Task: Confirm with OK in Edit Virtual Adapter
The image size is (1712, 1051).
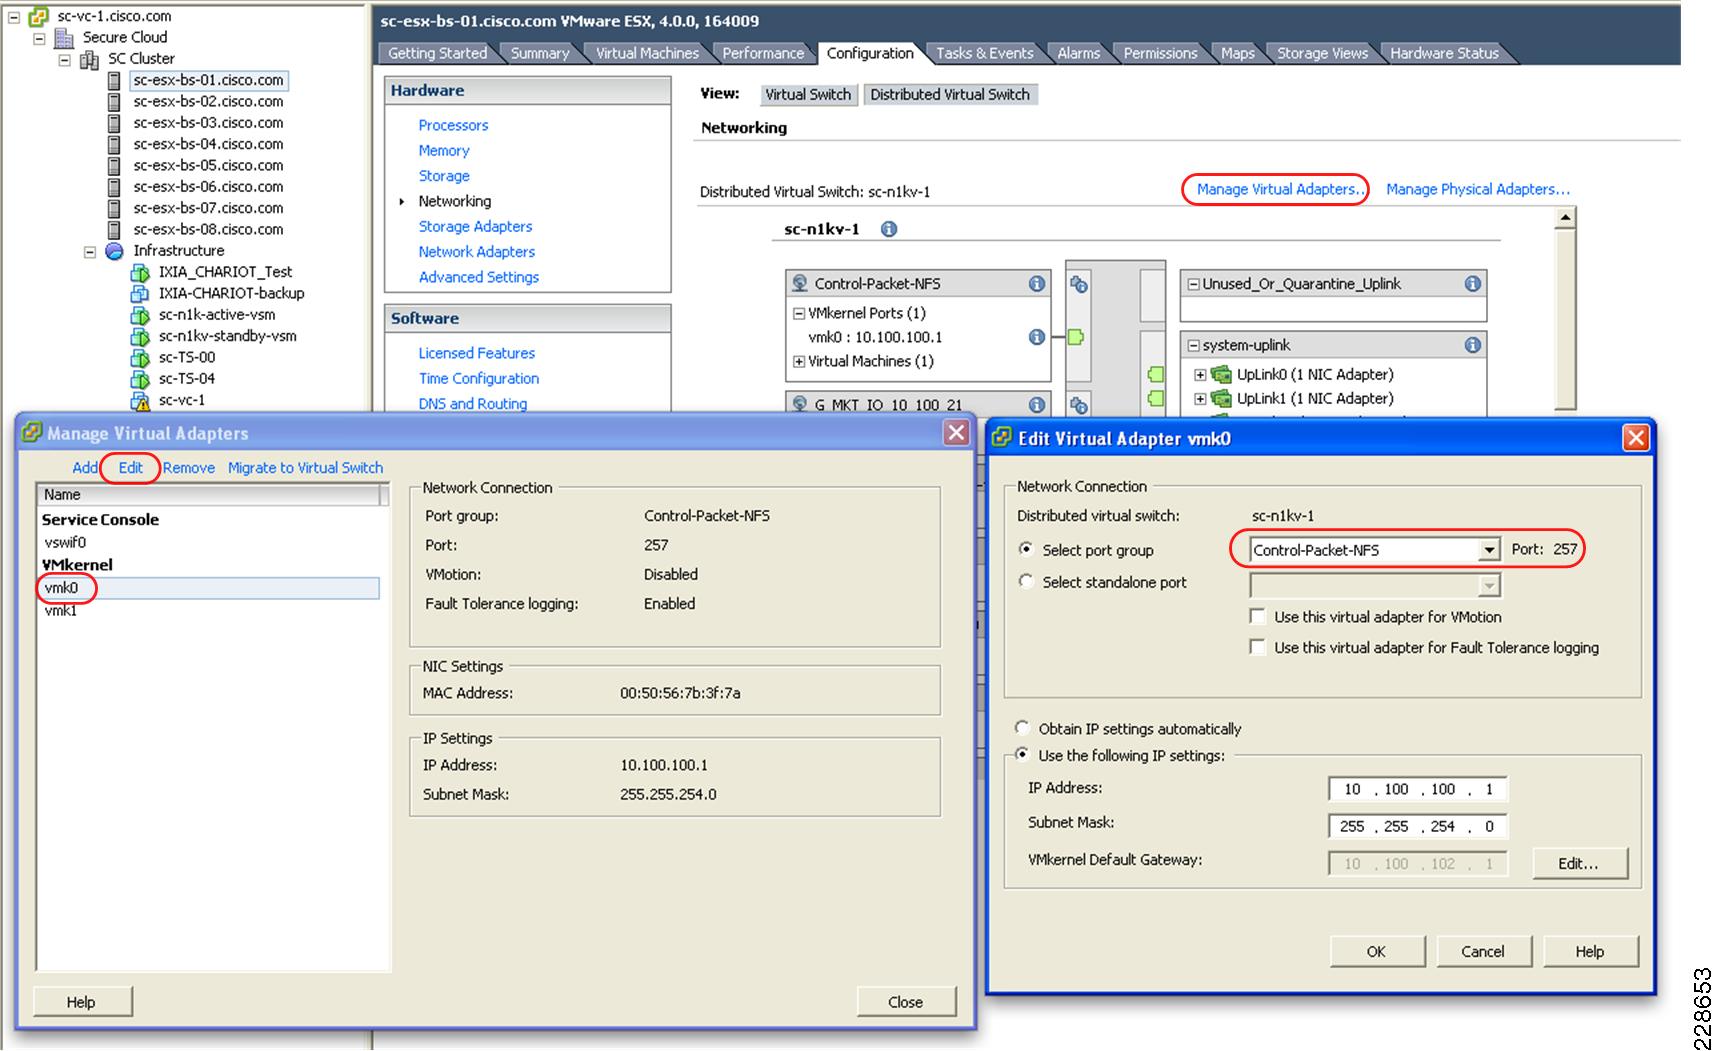Action: click(1376, 951)
